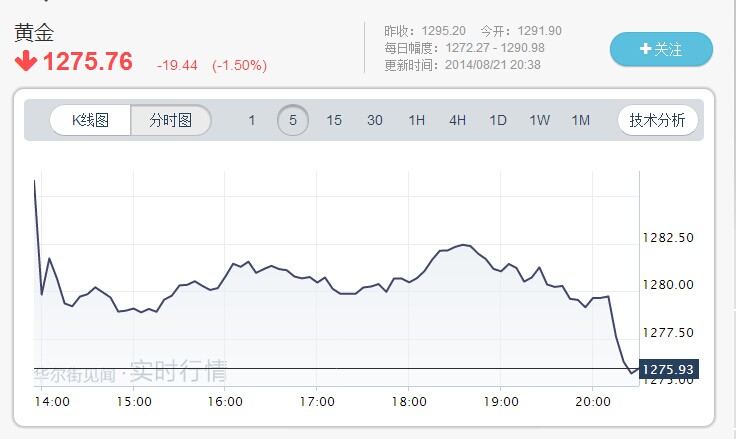
Task: Click the 华尔街见闻 实时行情 watermark
Action: coord(130,374)
